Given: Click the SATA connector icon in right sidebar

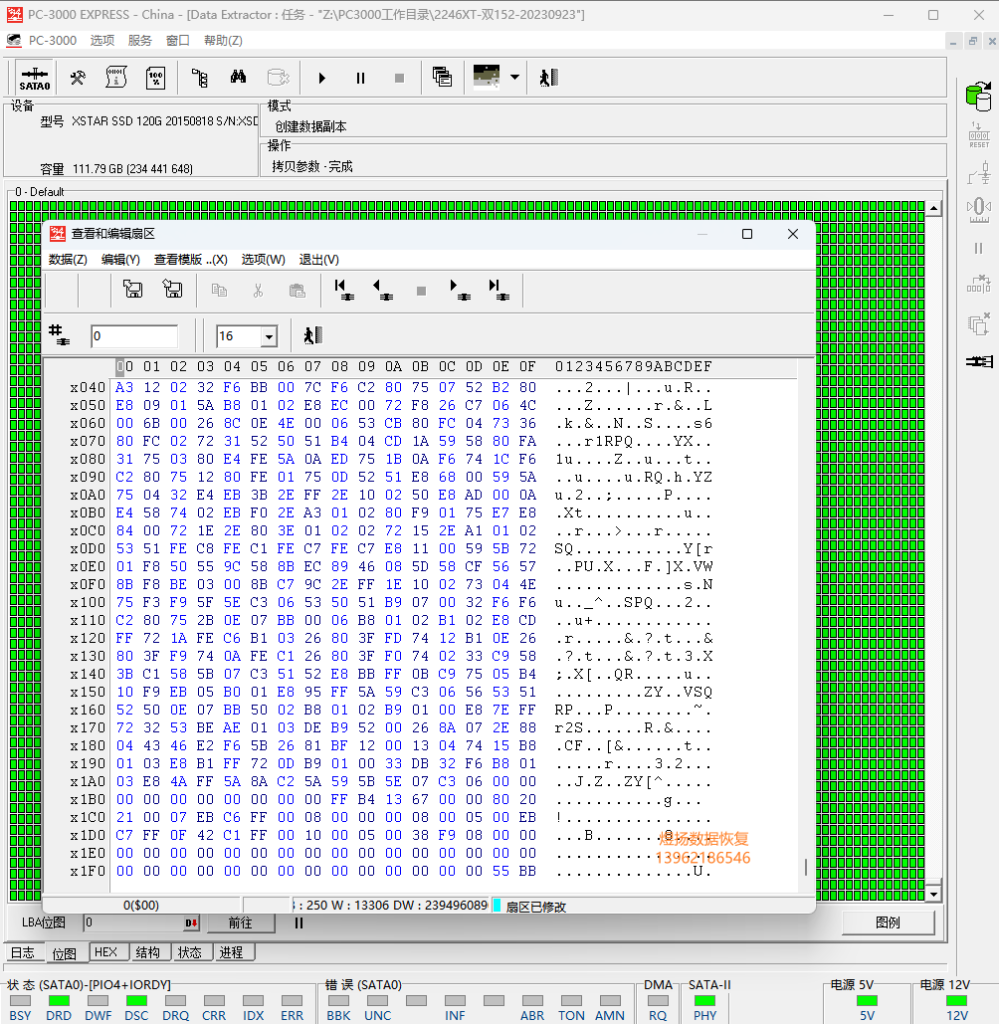Looking at the screenshot, I should [979, 361].
